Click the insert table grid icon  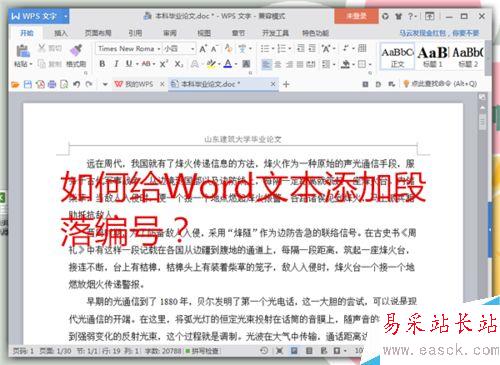(362, 49)
